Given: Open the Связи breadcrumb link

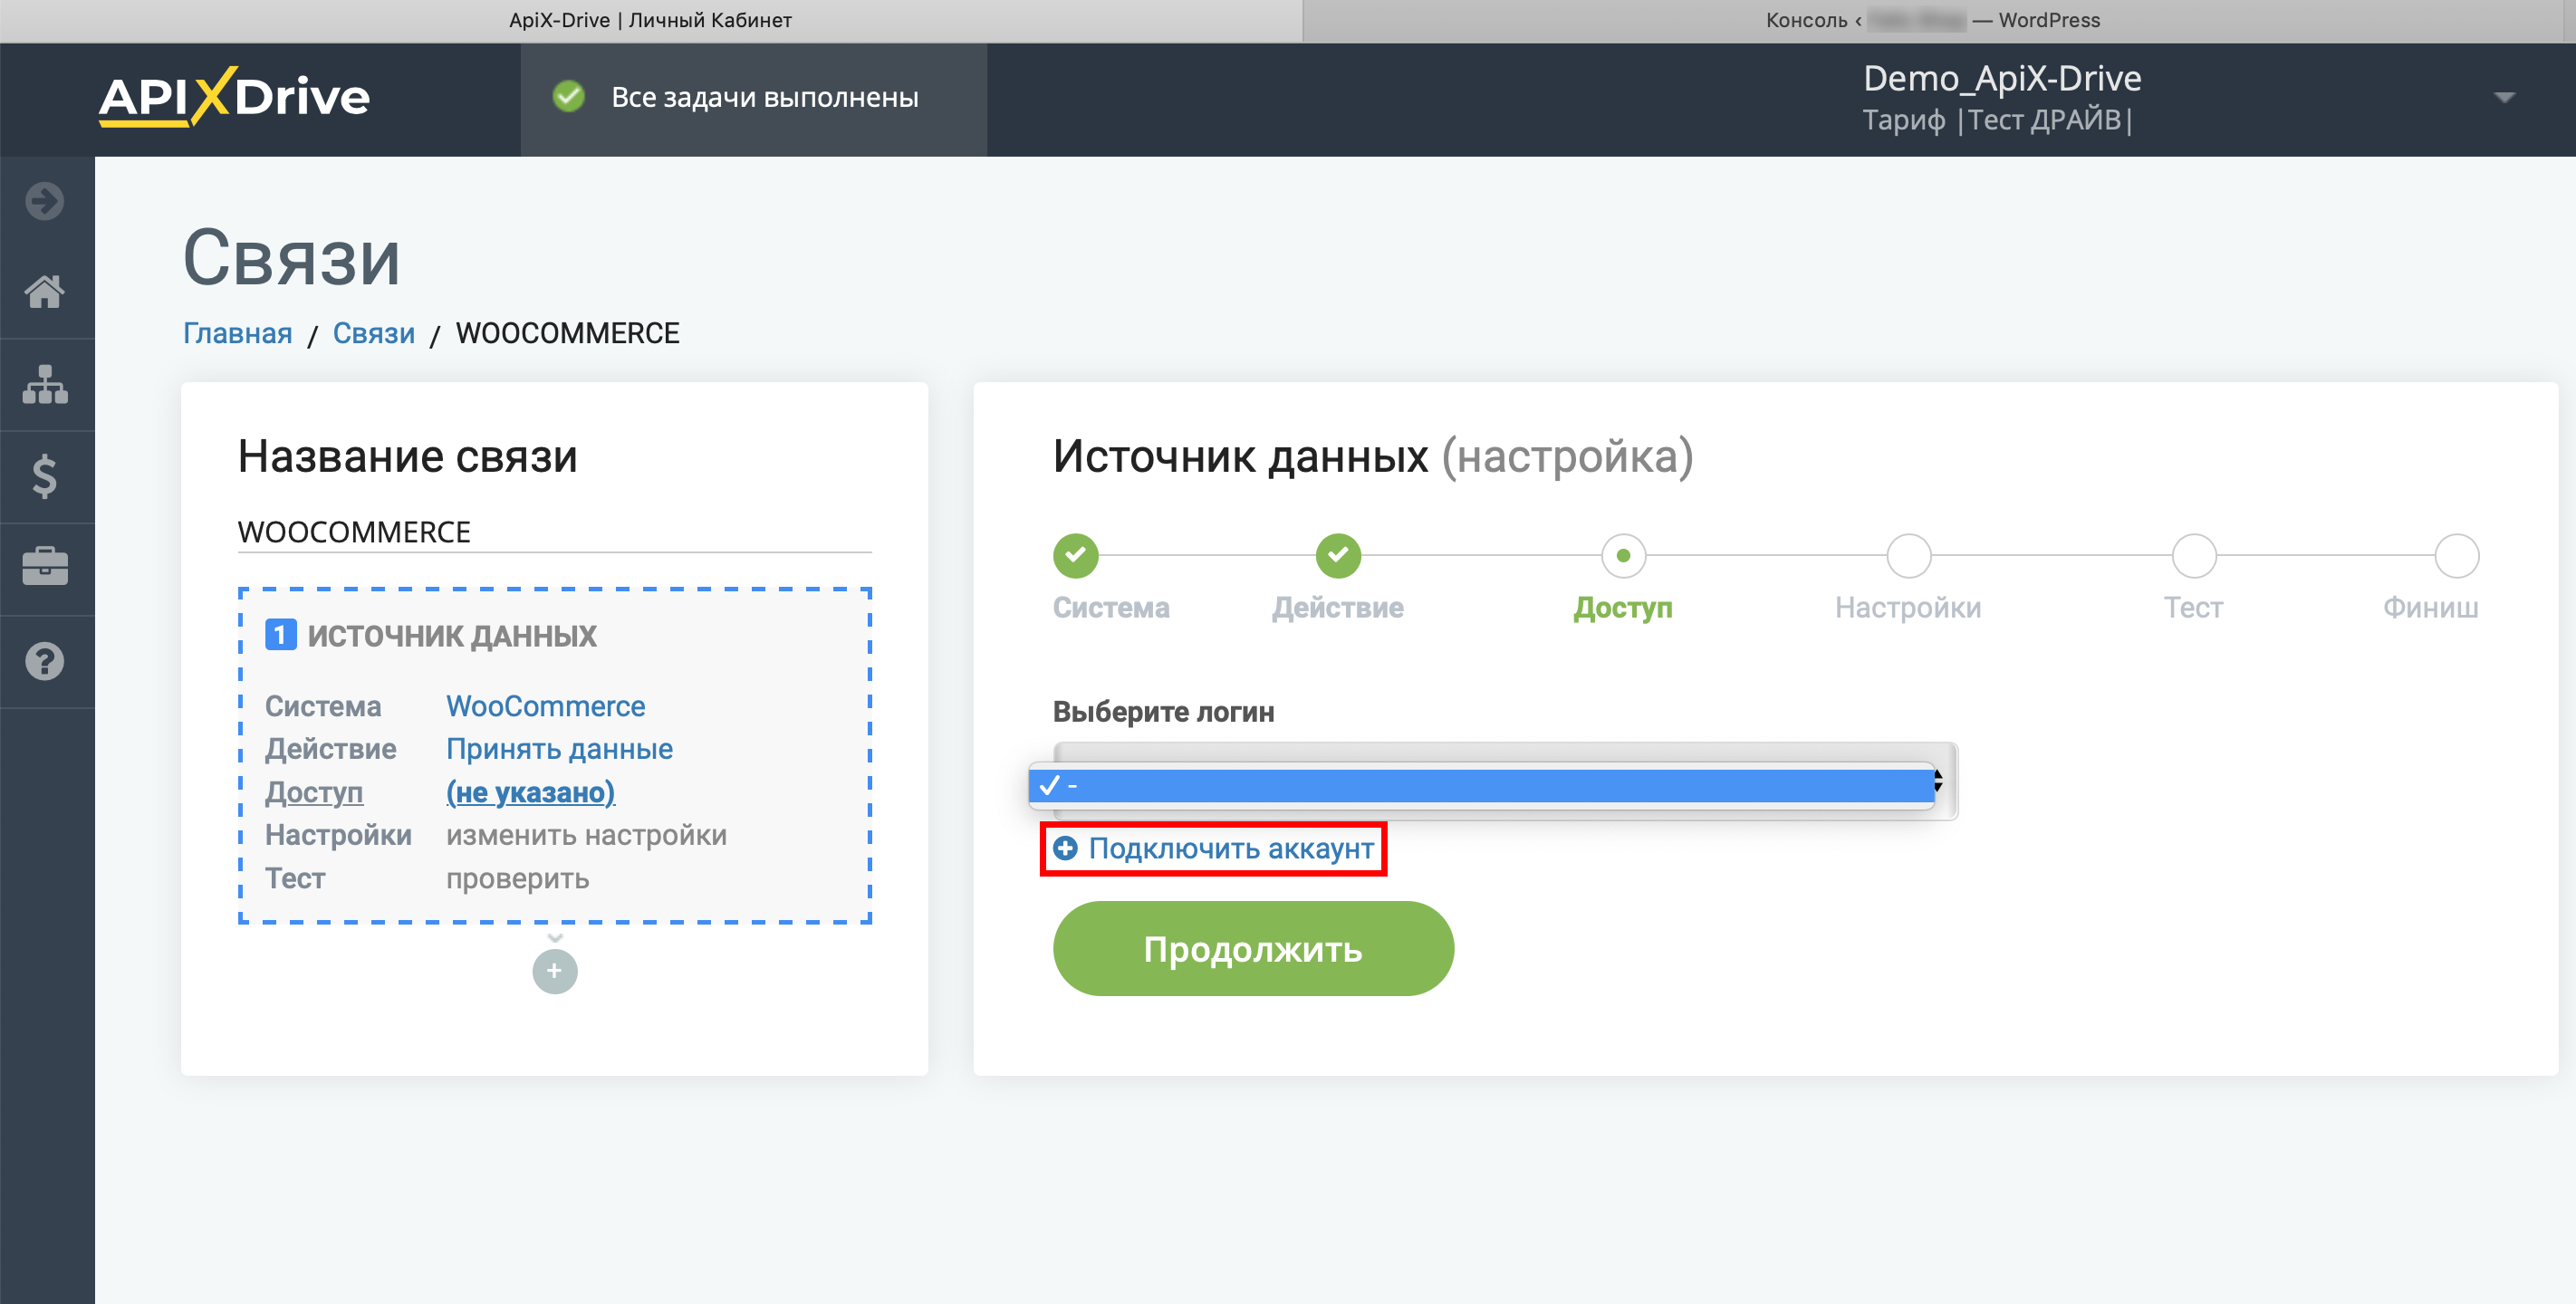Looking at the screenshot, I should click(374, 333).
